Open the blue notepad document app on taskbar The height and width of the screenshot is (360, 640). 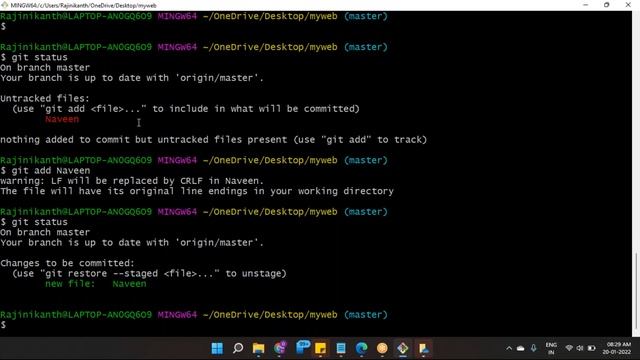(x=341, y=348)
